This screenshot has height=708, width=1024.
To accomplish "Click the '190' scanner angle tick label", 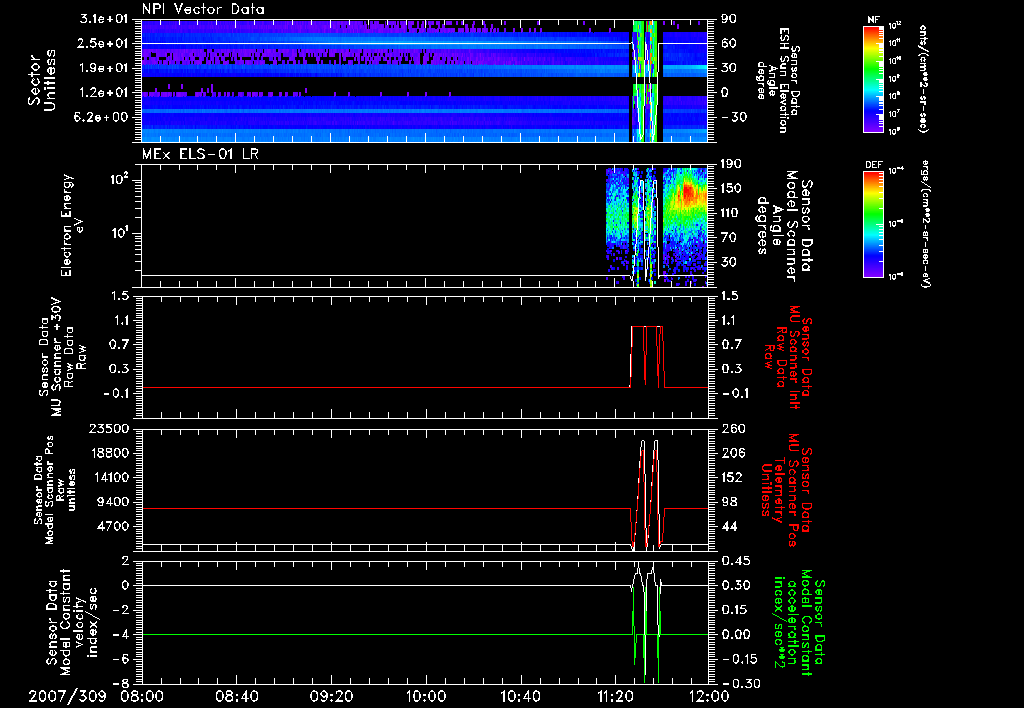I will (730, 164).
